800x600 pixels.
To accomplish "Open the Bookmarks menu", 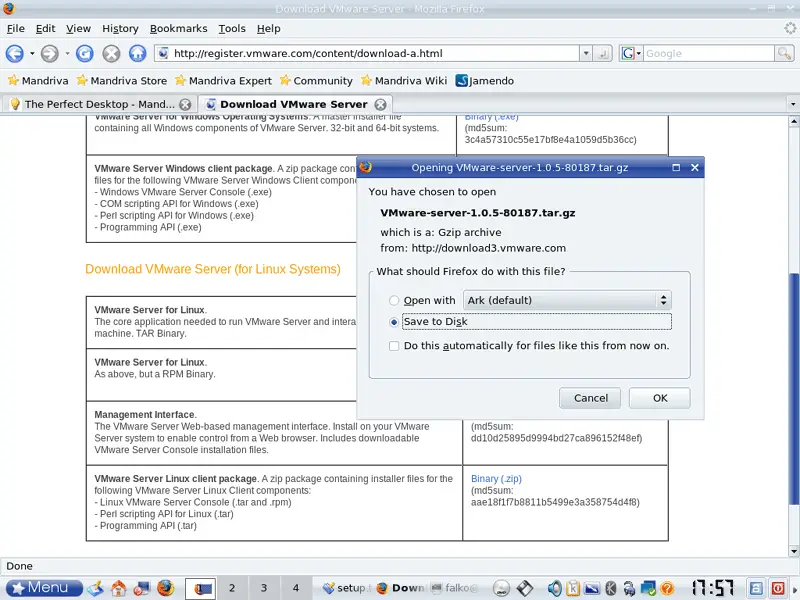I will 179,29.
